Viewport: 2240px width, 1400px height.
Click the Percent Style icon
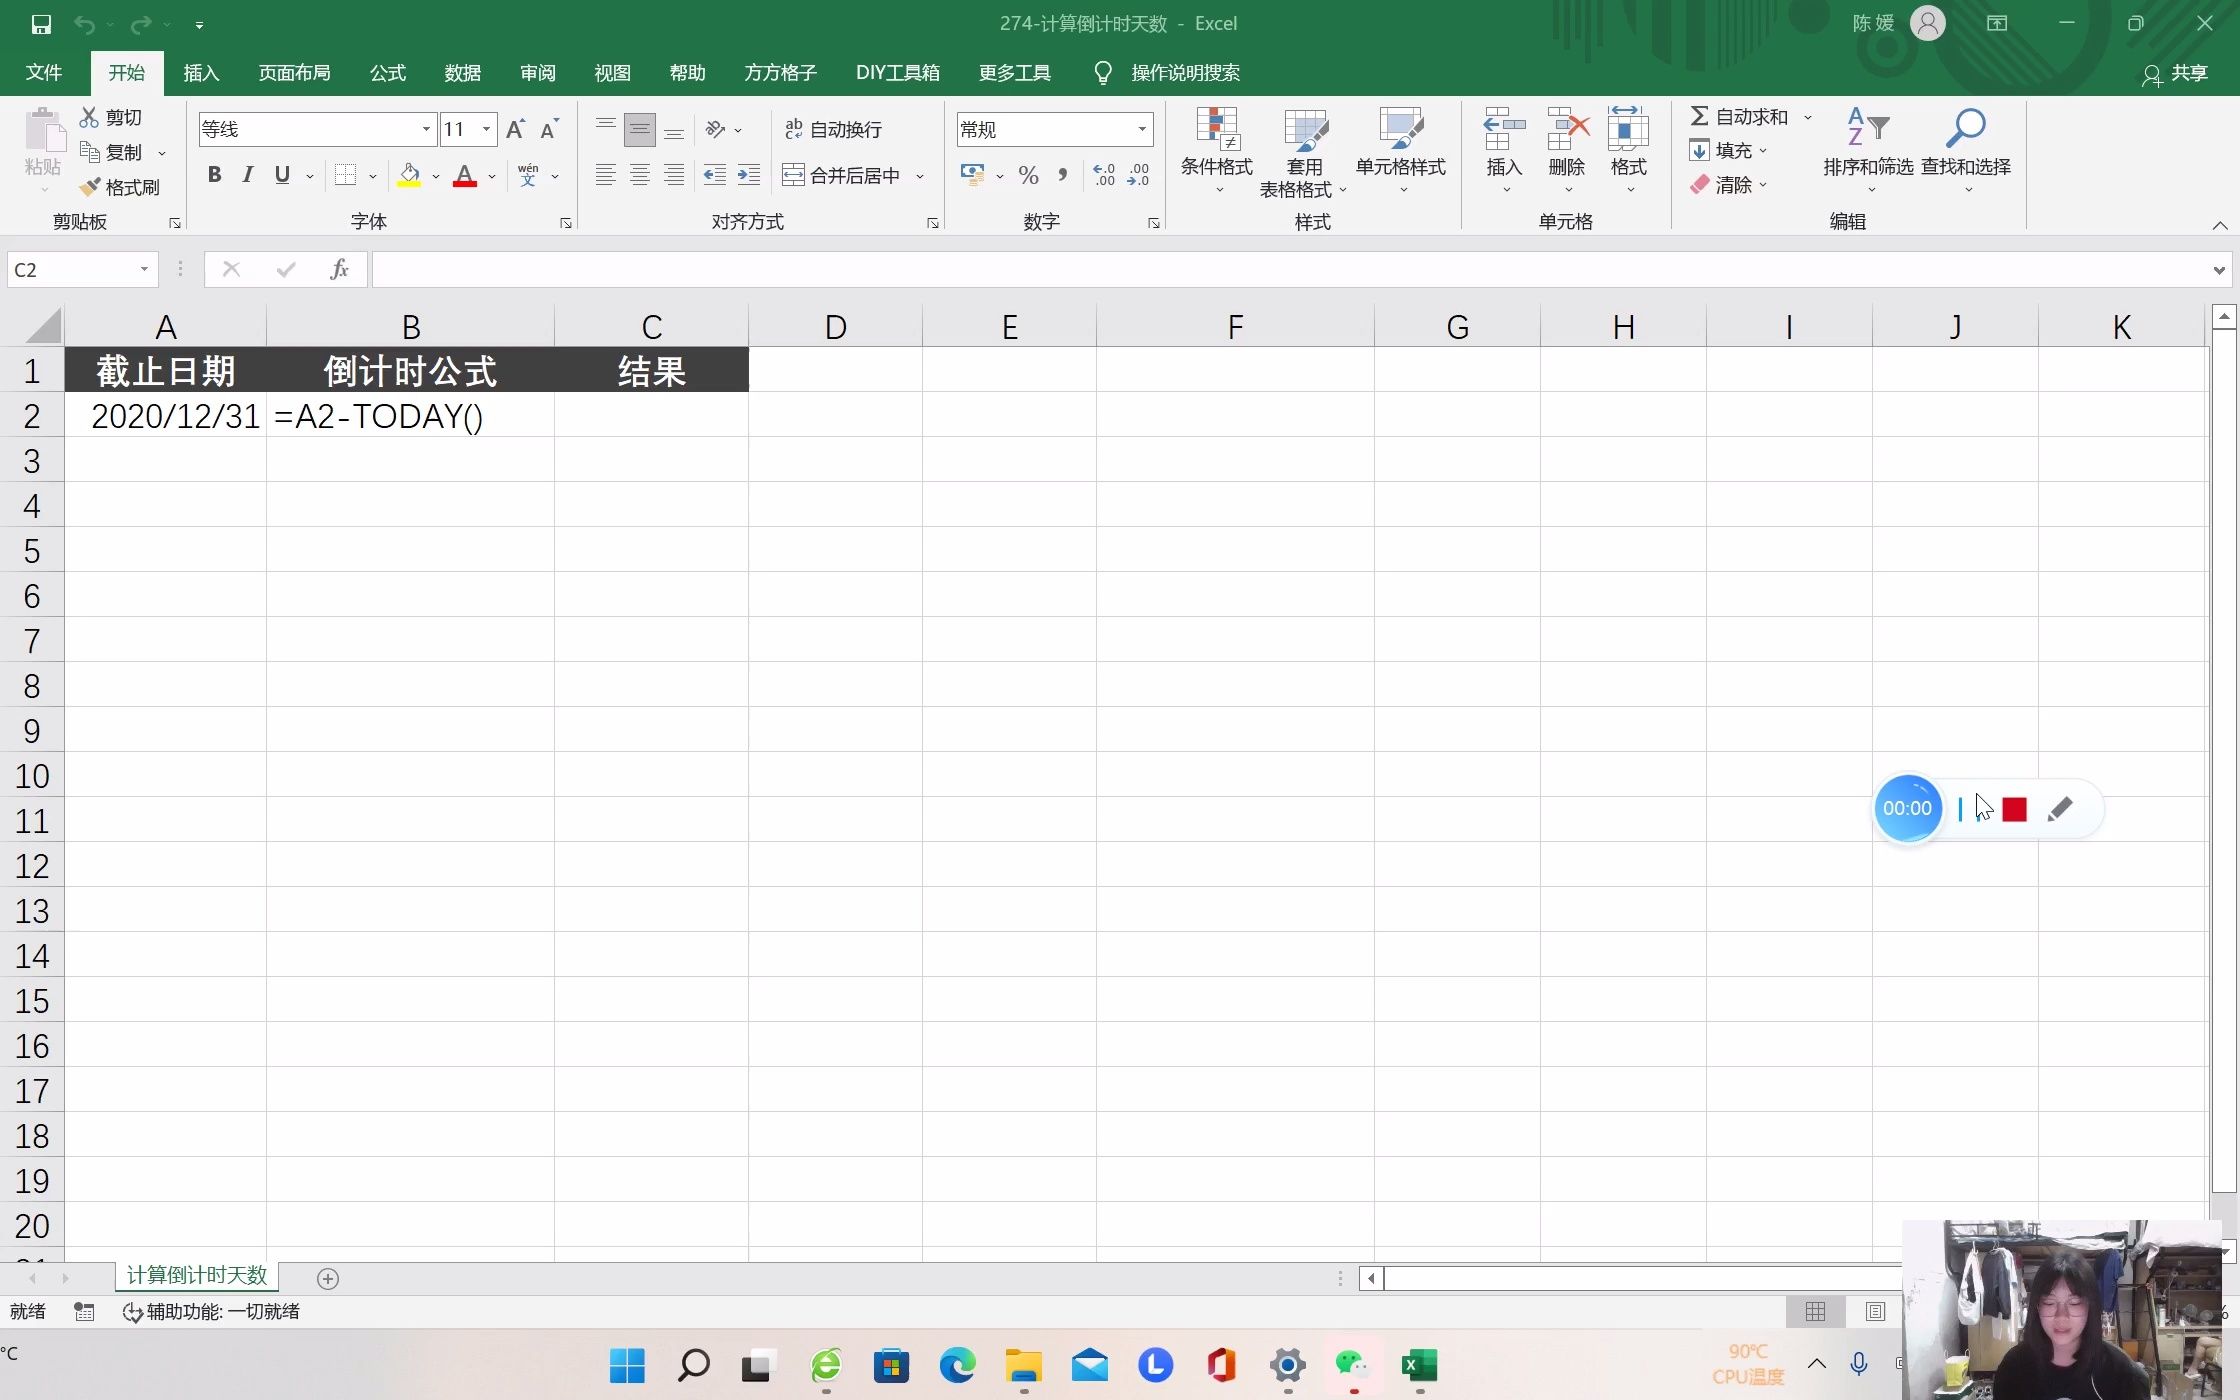(1028, 175)
